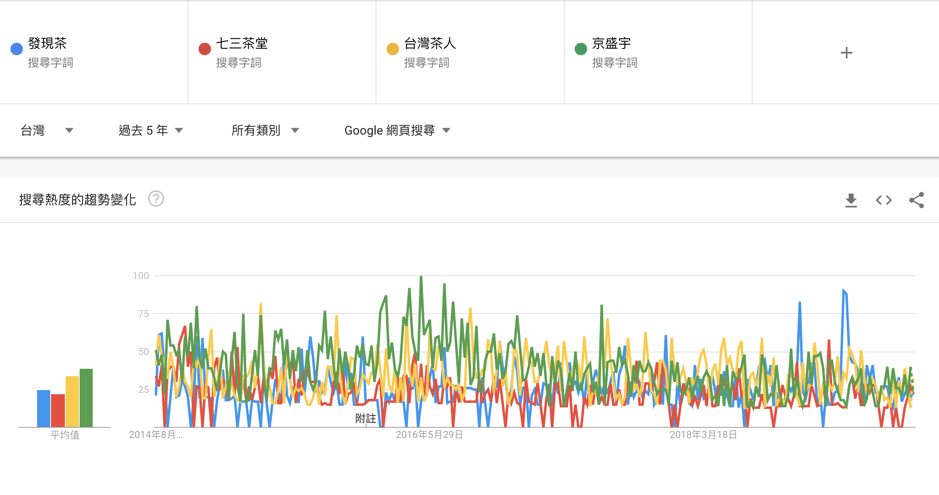
Task: Open help tooltip beside 搜尋熱度的趨勢變化
Action: pos(156,199)
